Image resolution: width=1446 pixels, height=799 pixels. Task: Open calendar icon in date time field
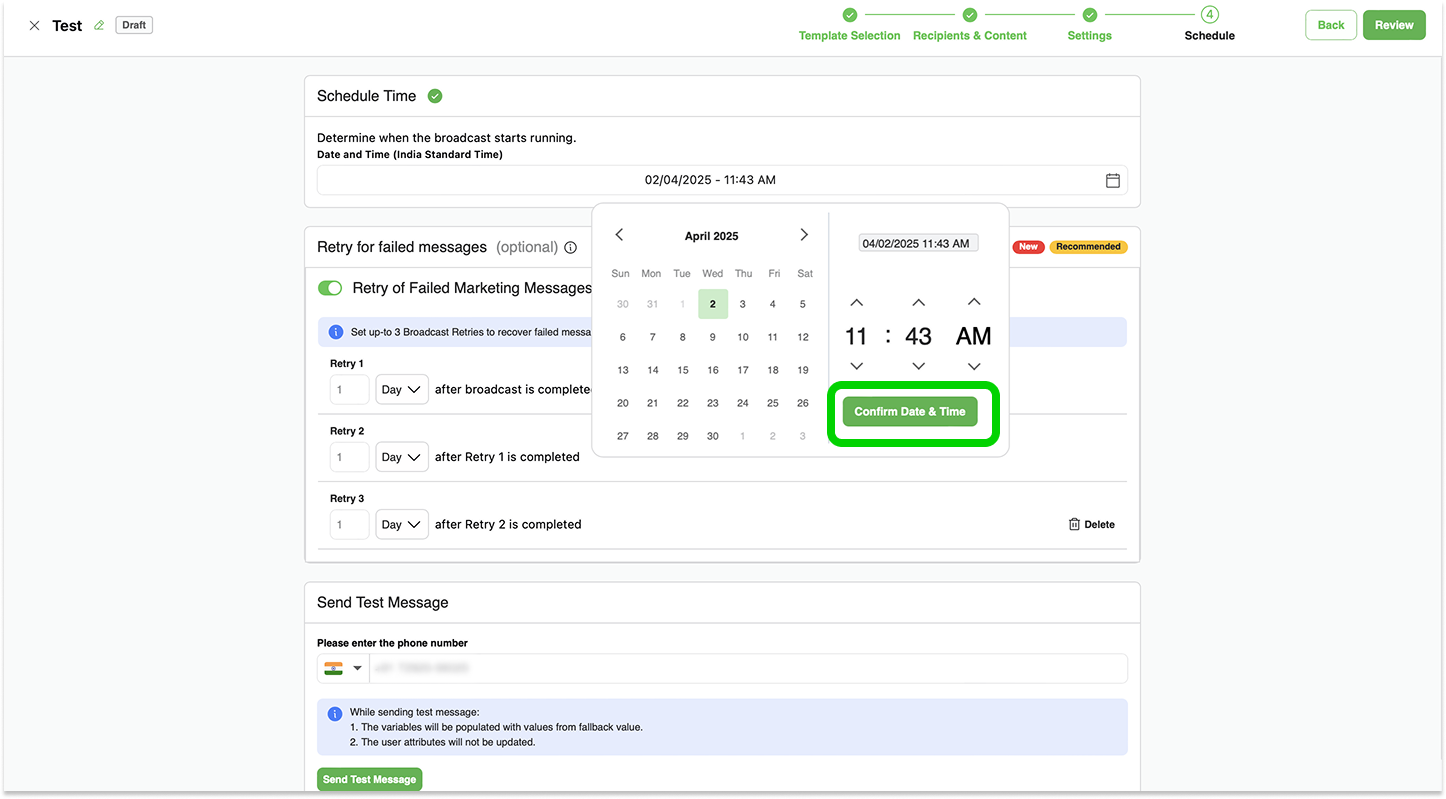[1112, 180]
